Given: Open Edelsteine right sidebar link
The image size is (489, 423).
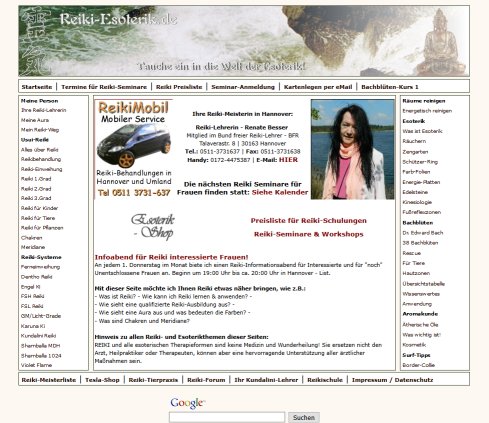Looking at the screenshot, I should 415,192.
